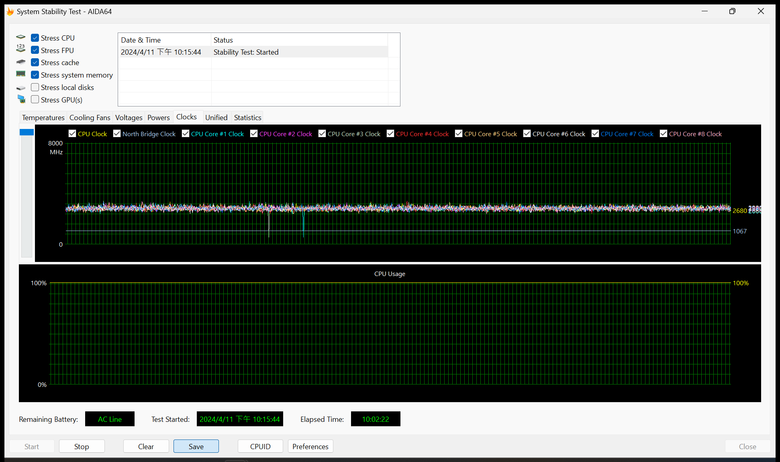This screenshot has height=462, width=780.
Task: Click the Clear button
Action: point(146,447)
